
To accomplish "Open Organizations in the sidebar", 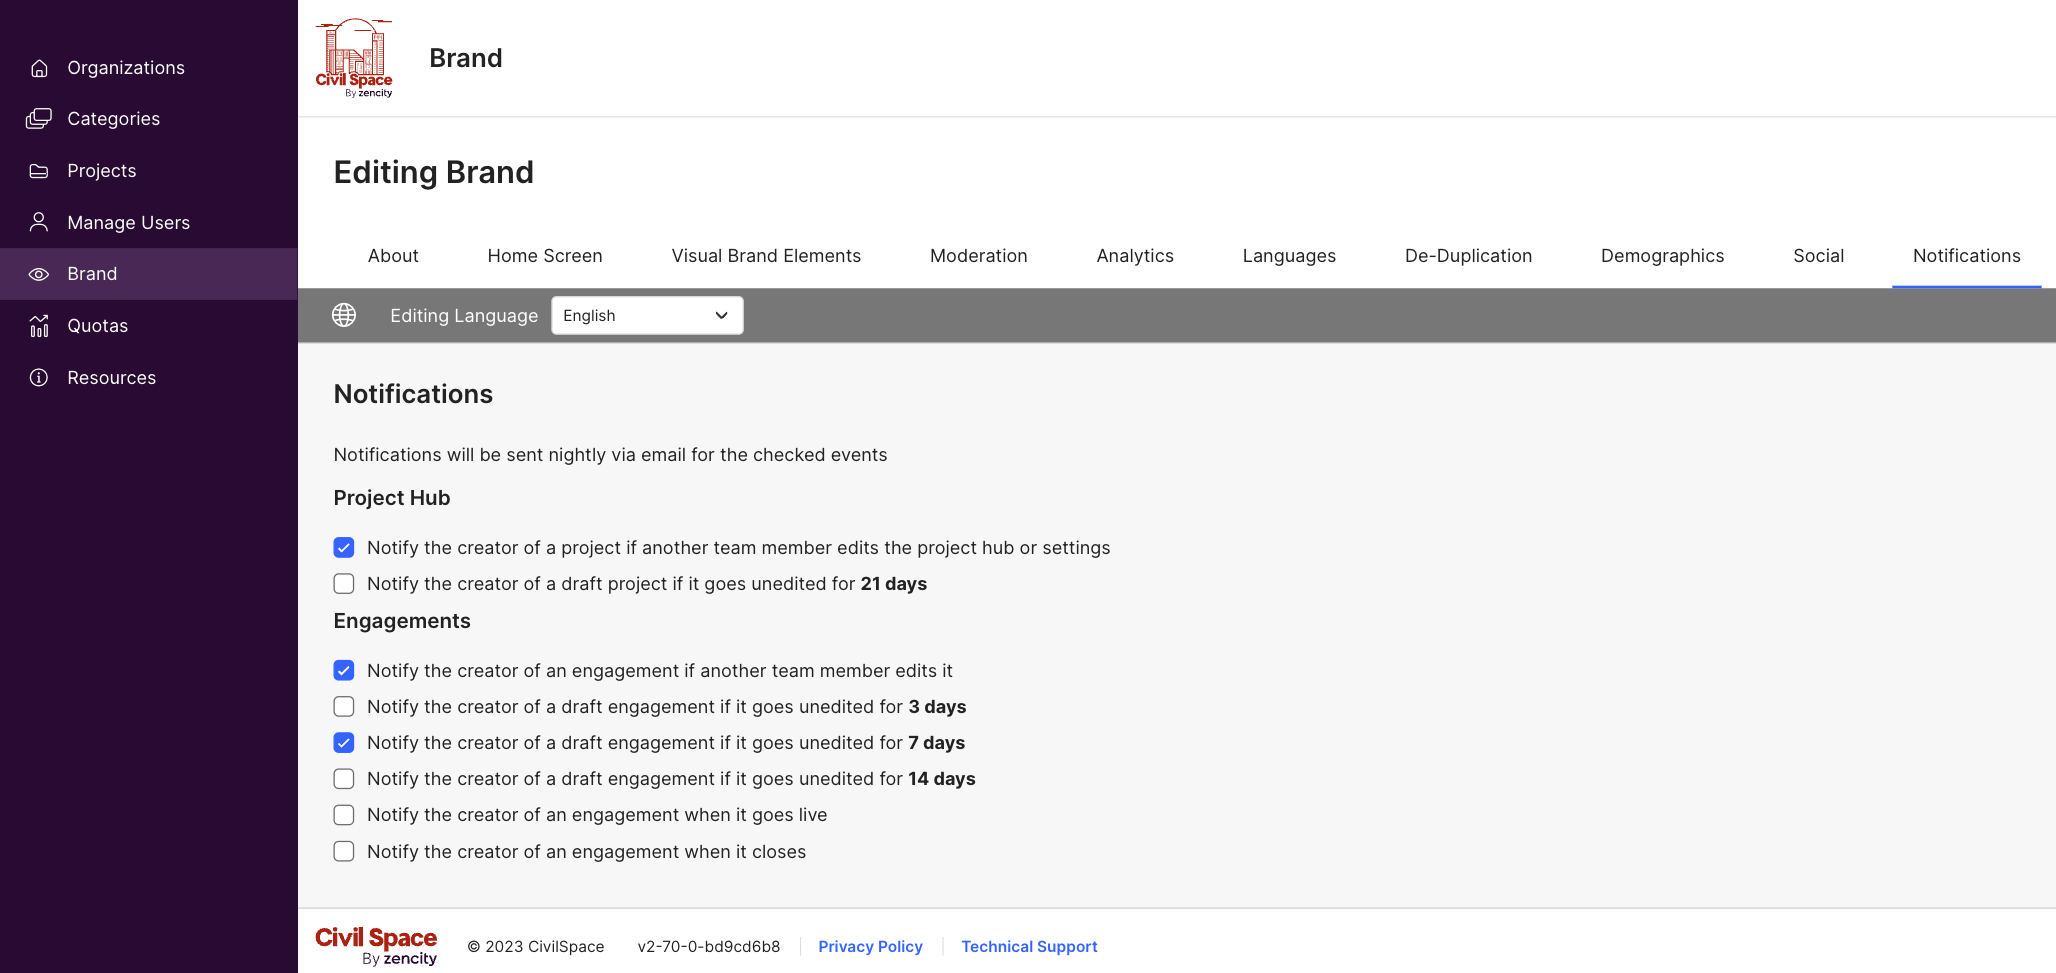I will coord(149,68).
